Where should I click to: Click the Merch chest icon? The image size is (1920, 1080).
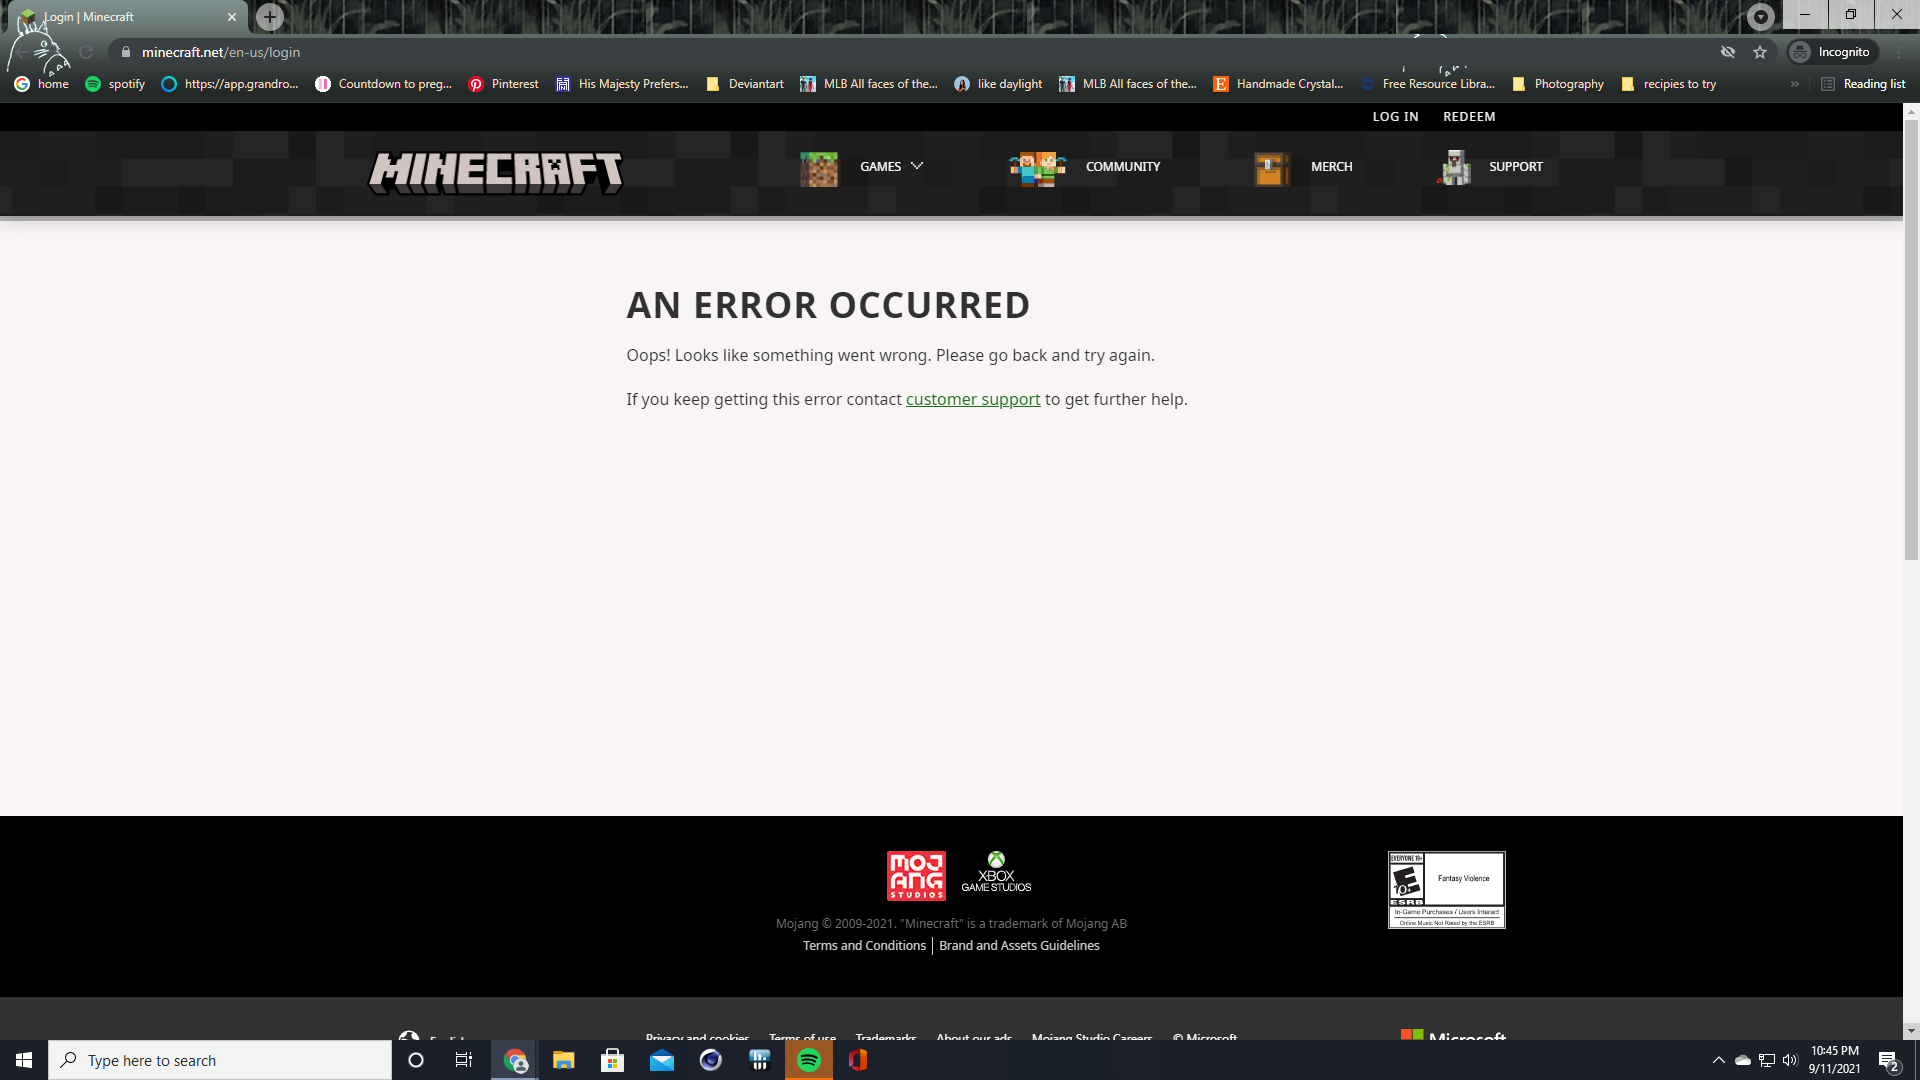coord(1270,168)
